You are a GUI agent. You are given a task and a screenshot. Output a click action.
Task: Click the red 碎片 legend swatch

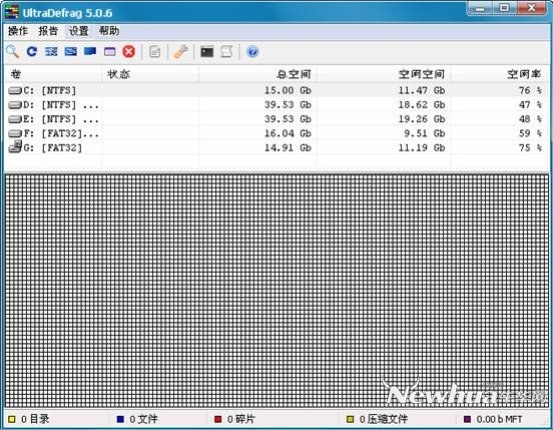(x=218, y=419)
